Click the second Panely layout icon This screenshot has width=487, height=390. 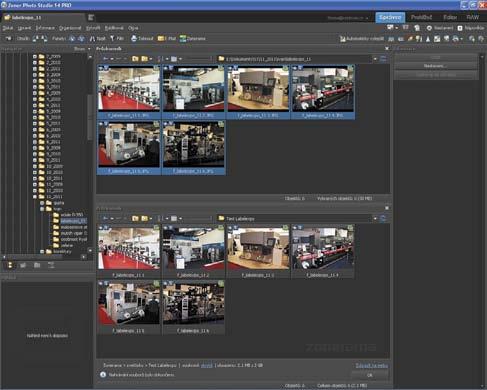click(81, 39)
